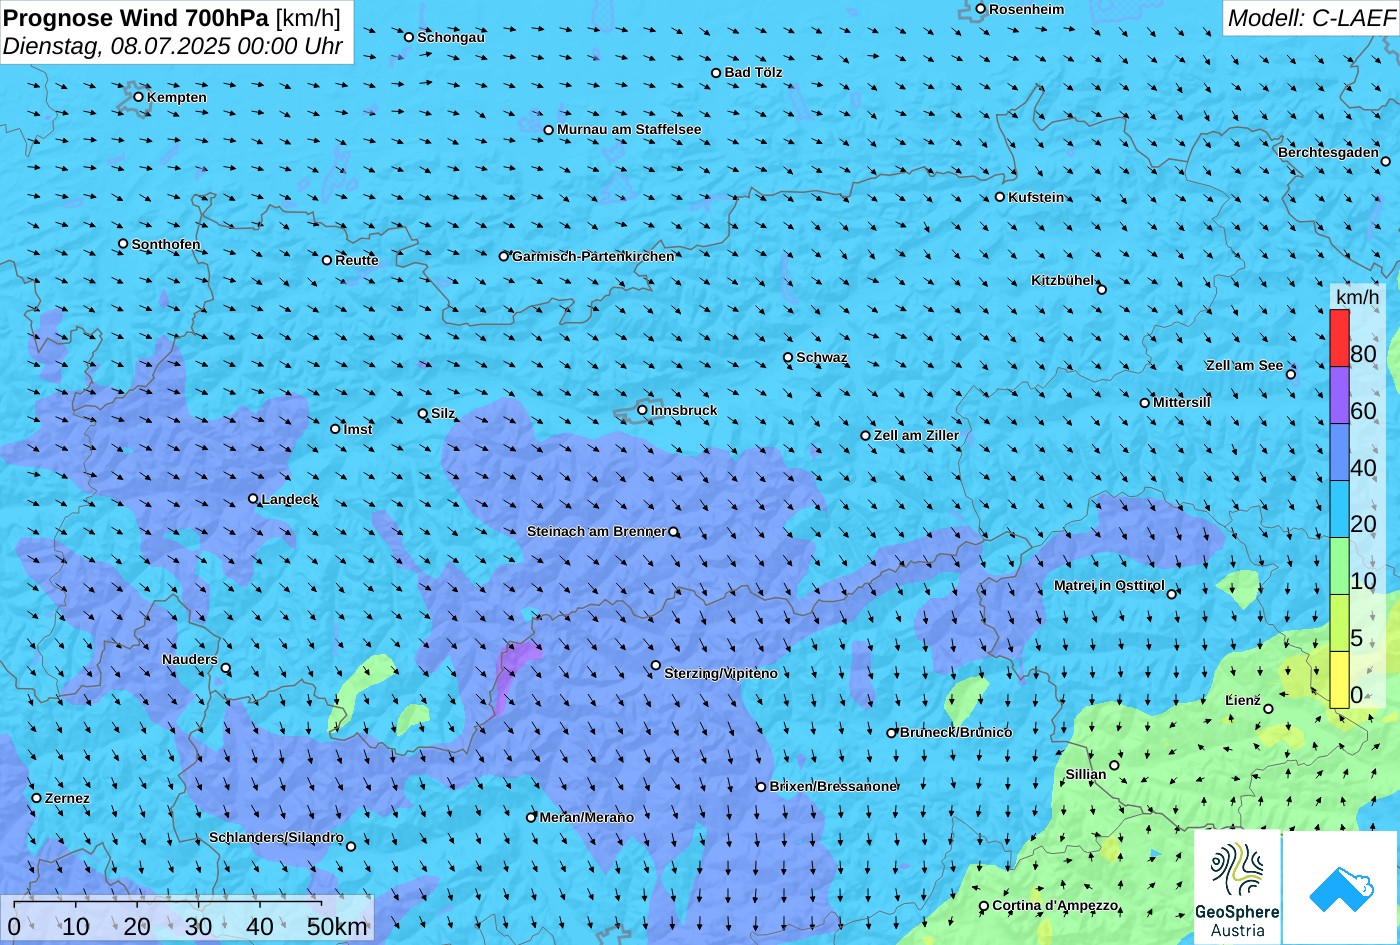Click the Modell: C-LAEF label
The height and width of the screenshot is (945, 1400).
coord(1311,18)
